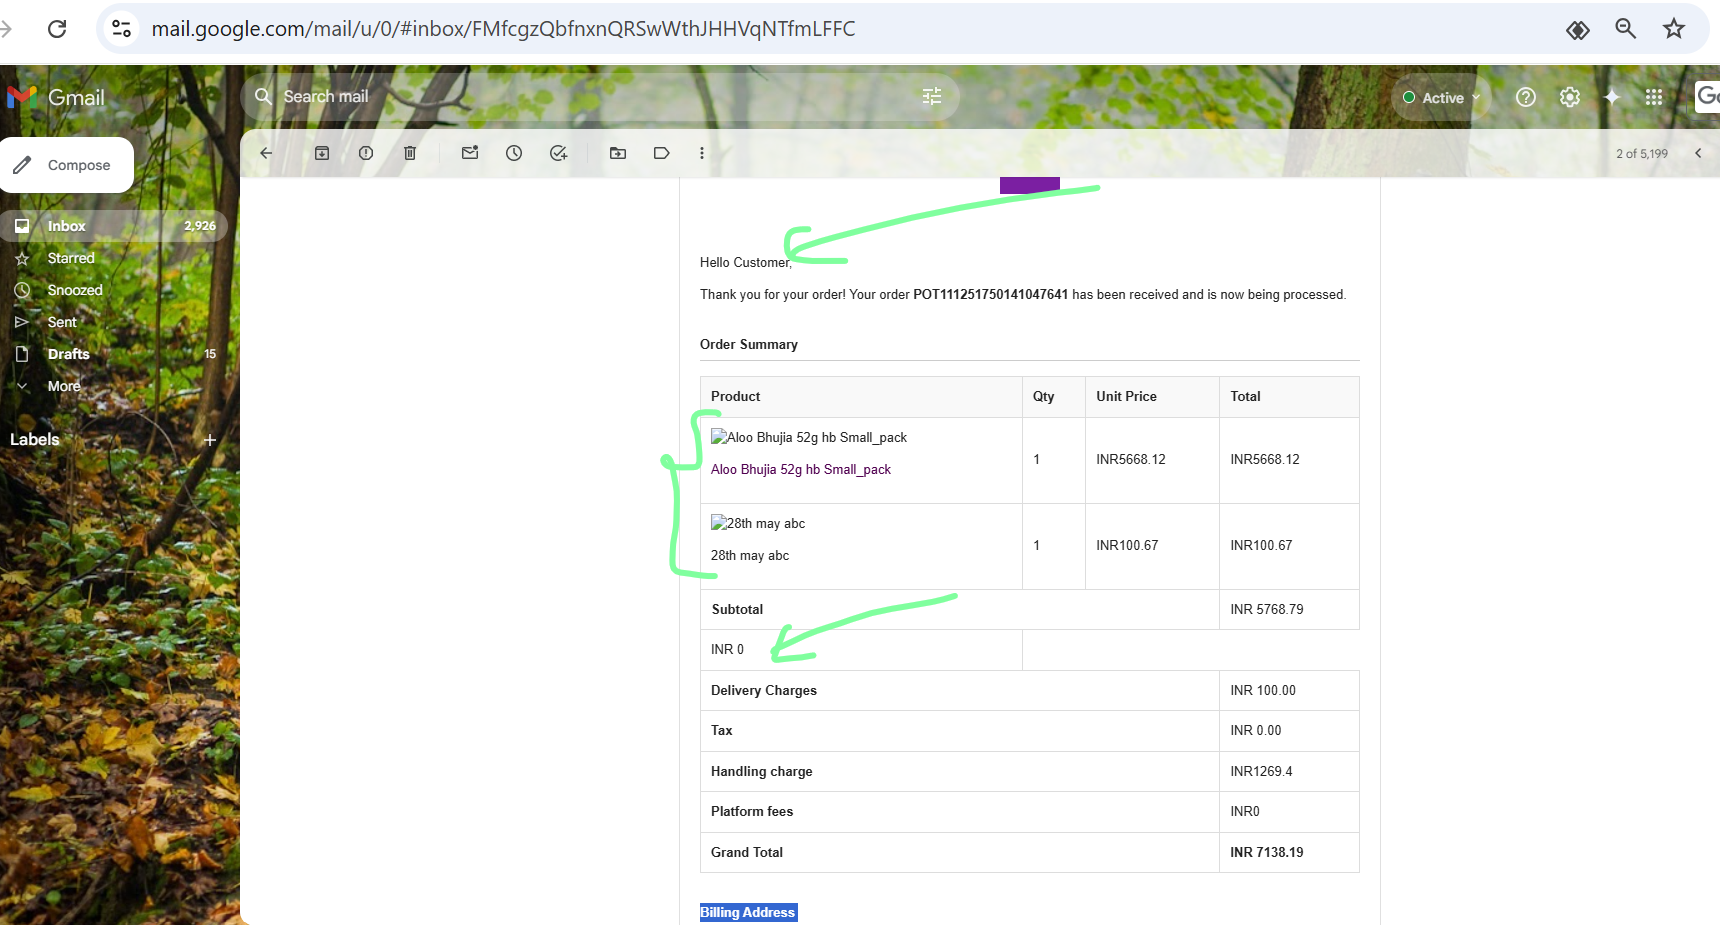
Task: Open site information icon in address bar
Action: click(122, 29)
